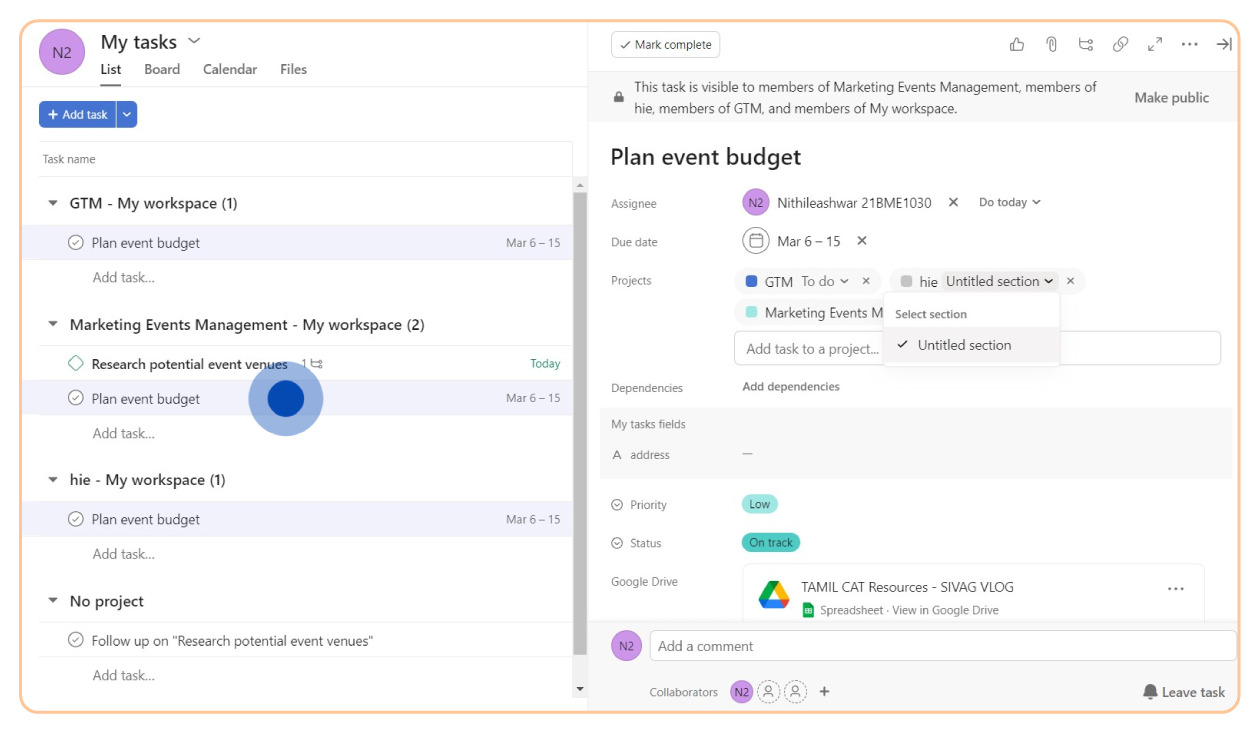The image size is (1260, 733).
Task: Add collaborator with plus icon
Action: pos(824,691)
